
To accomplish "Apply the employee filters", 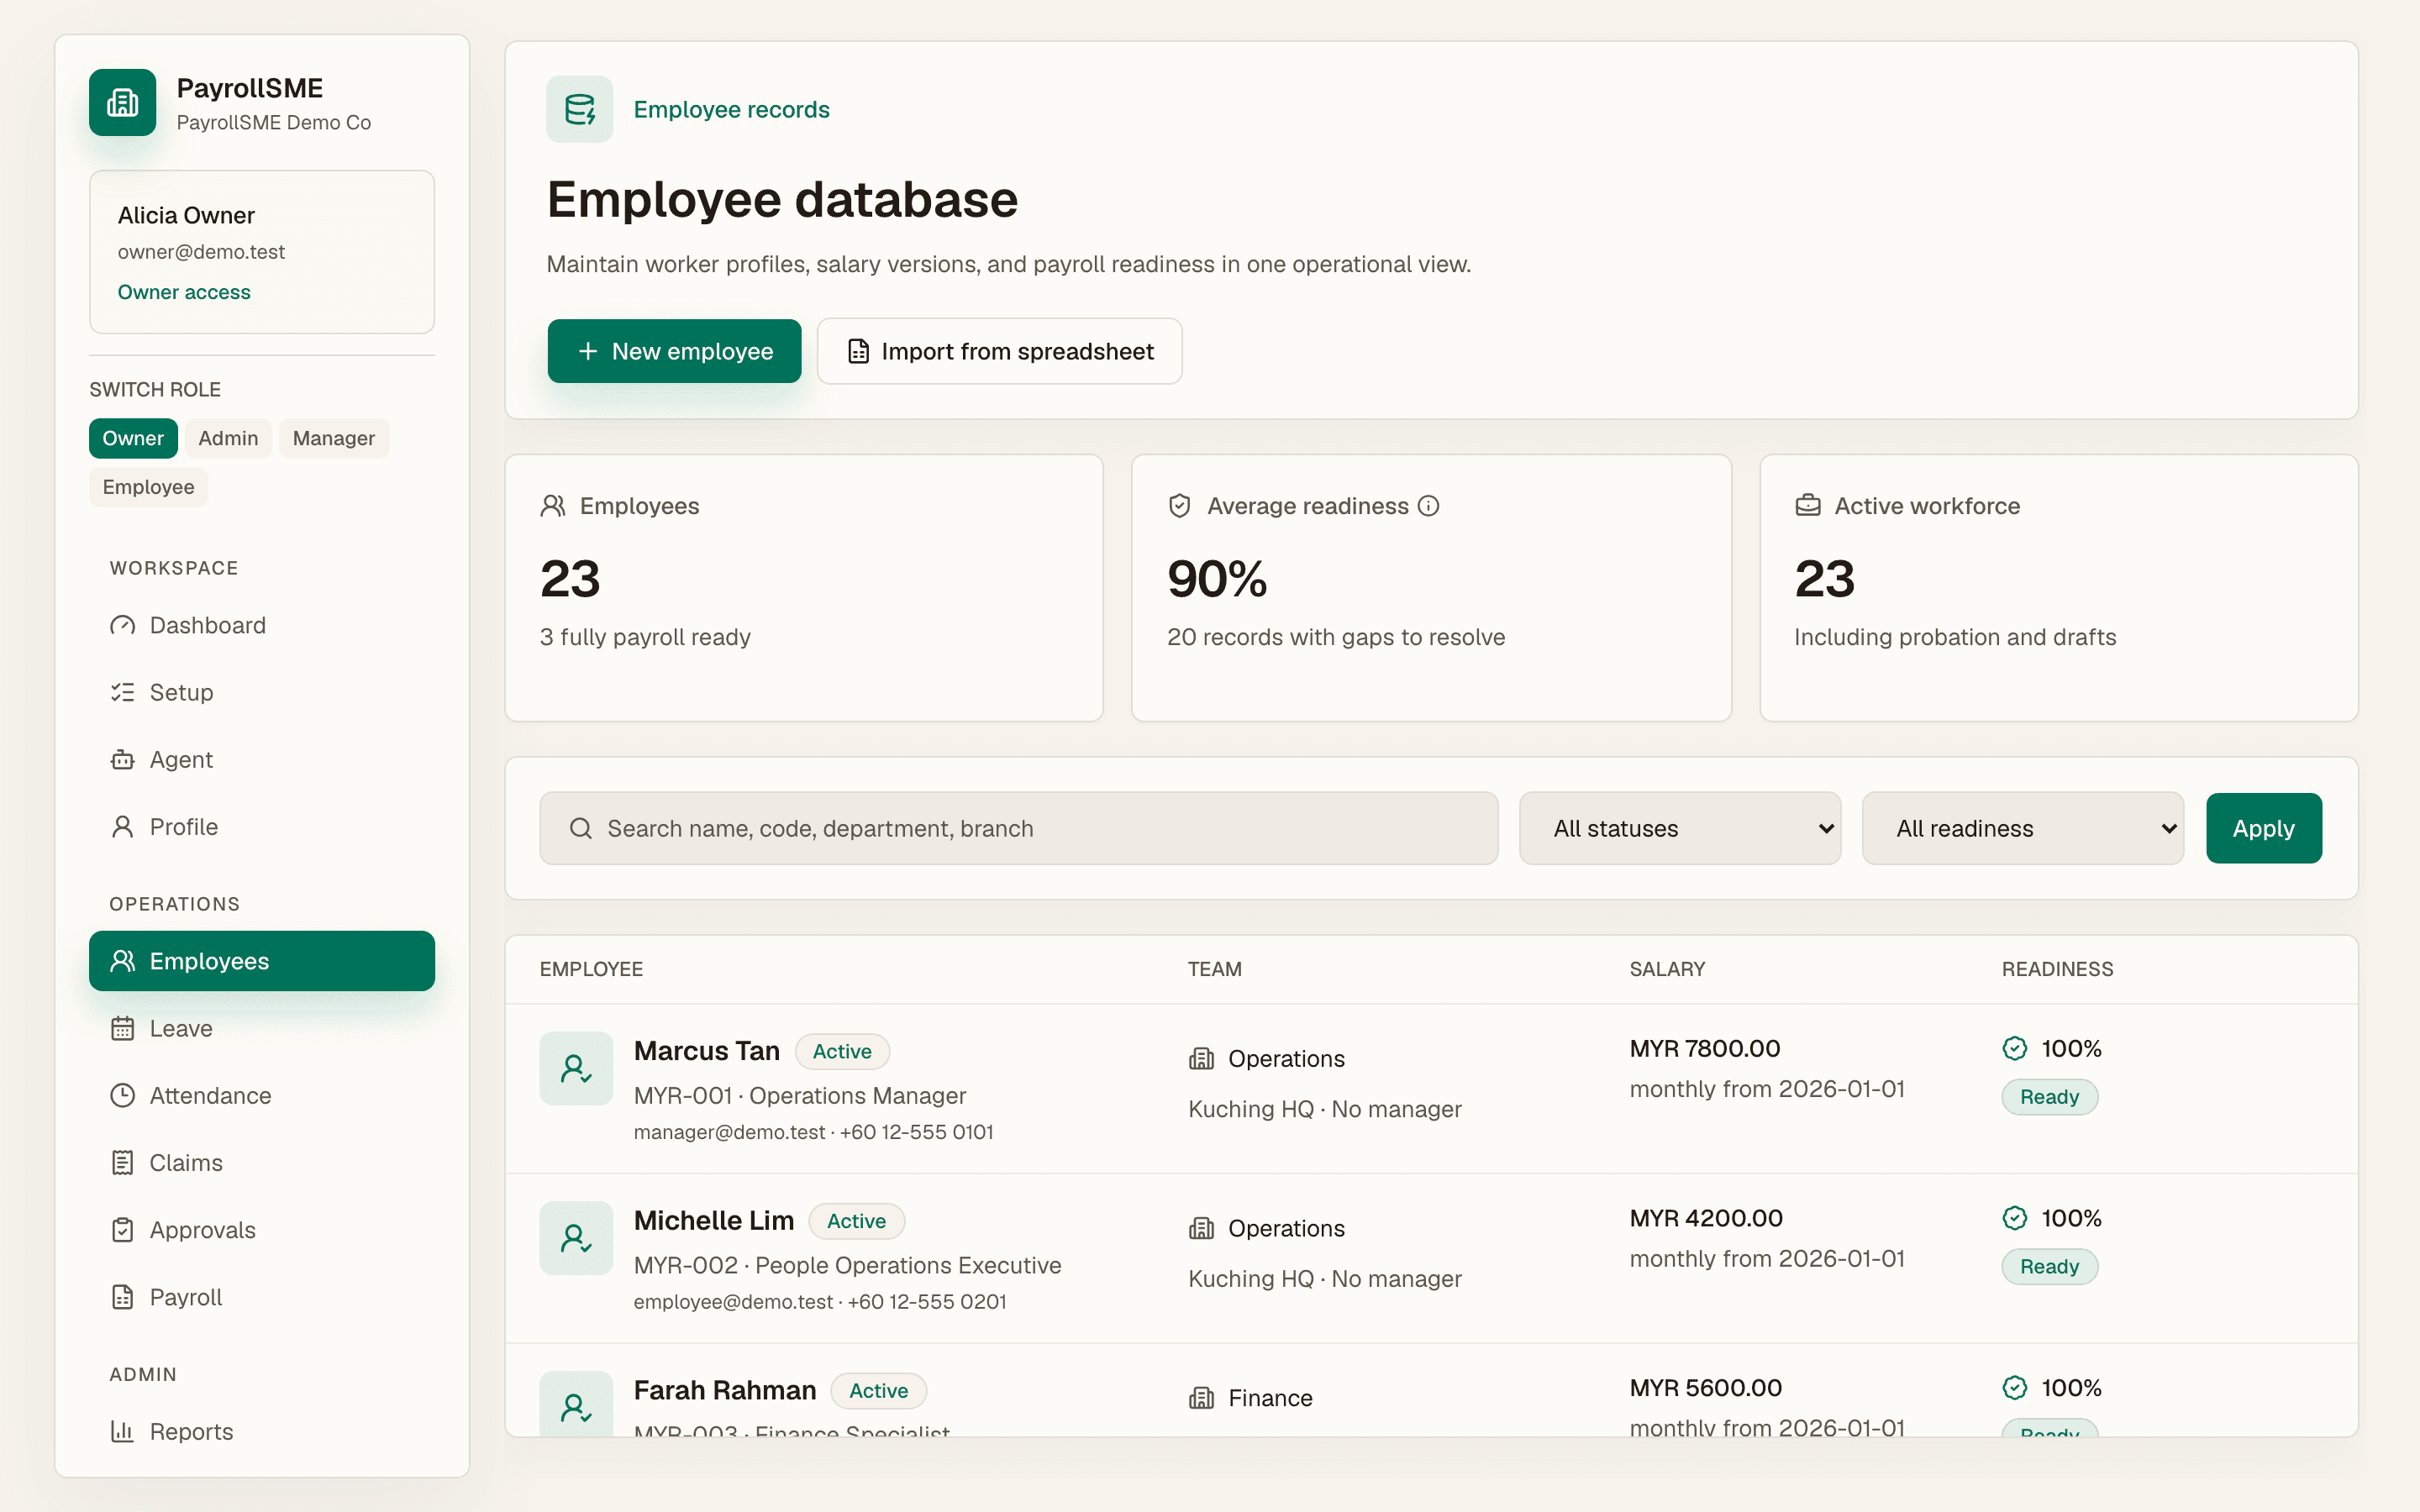I will [2264, 828].
